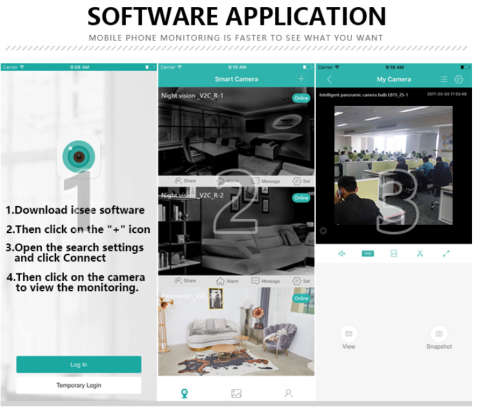Tap the View button

[349, 338]
